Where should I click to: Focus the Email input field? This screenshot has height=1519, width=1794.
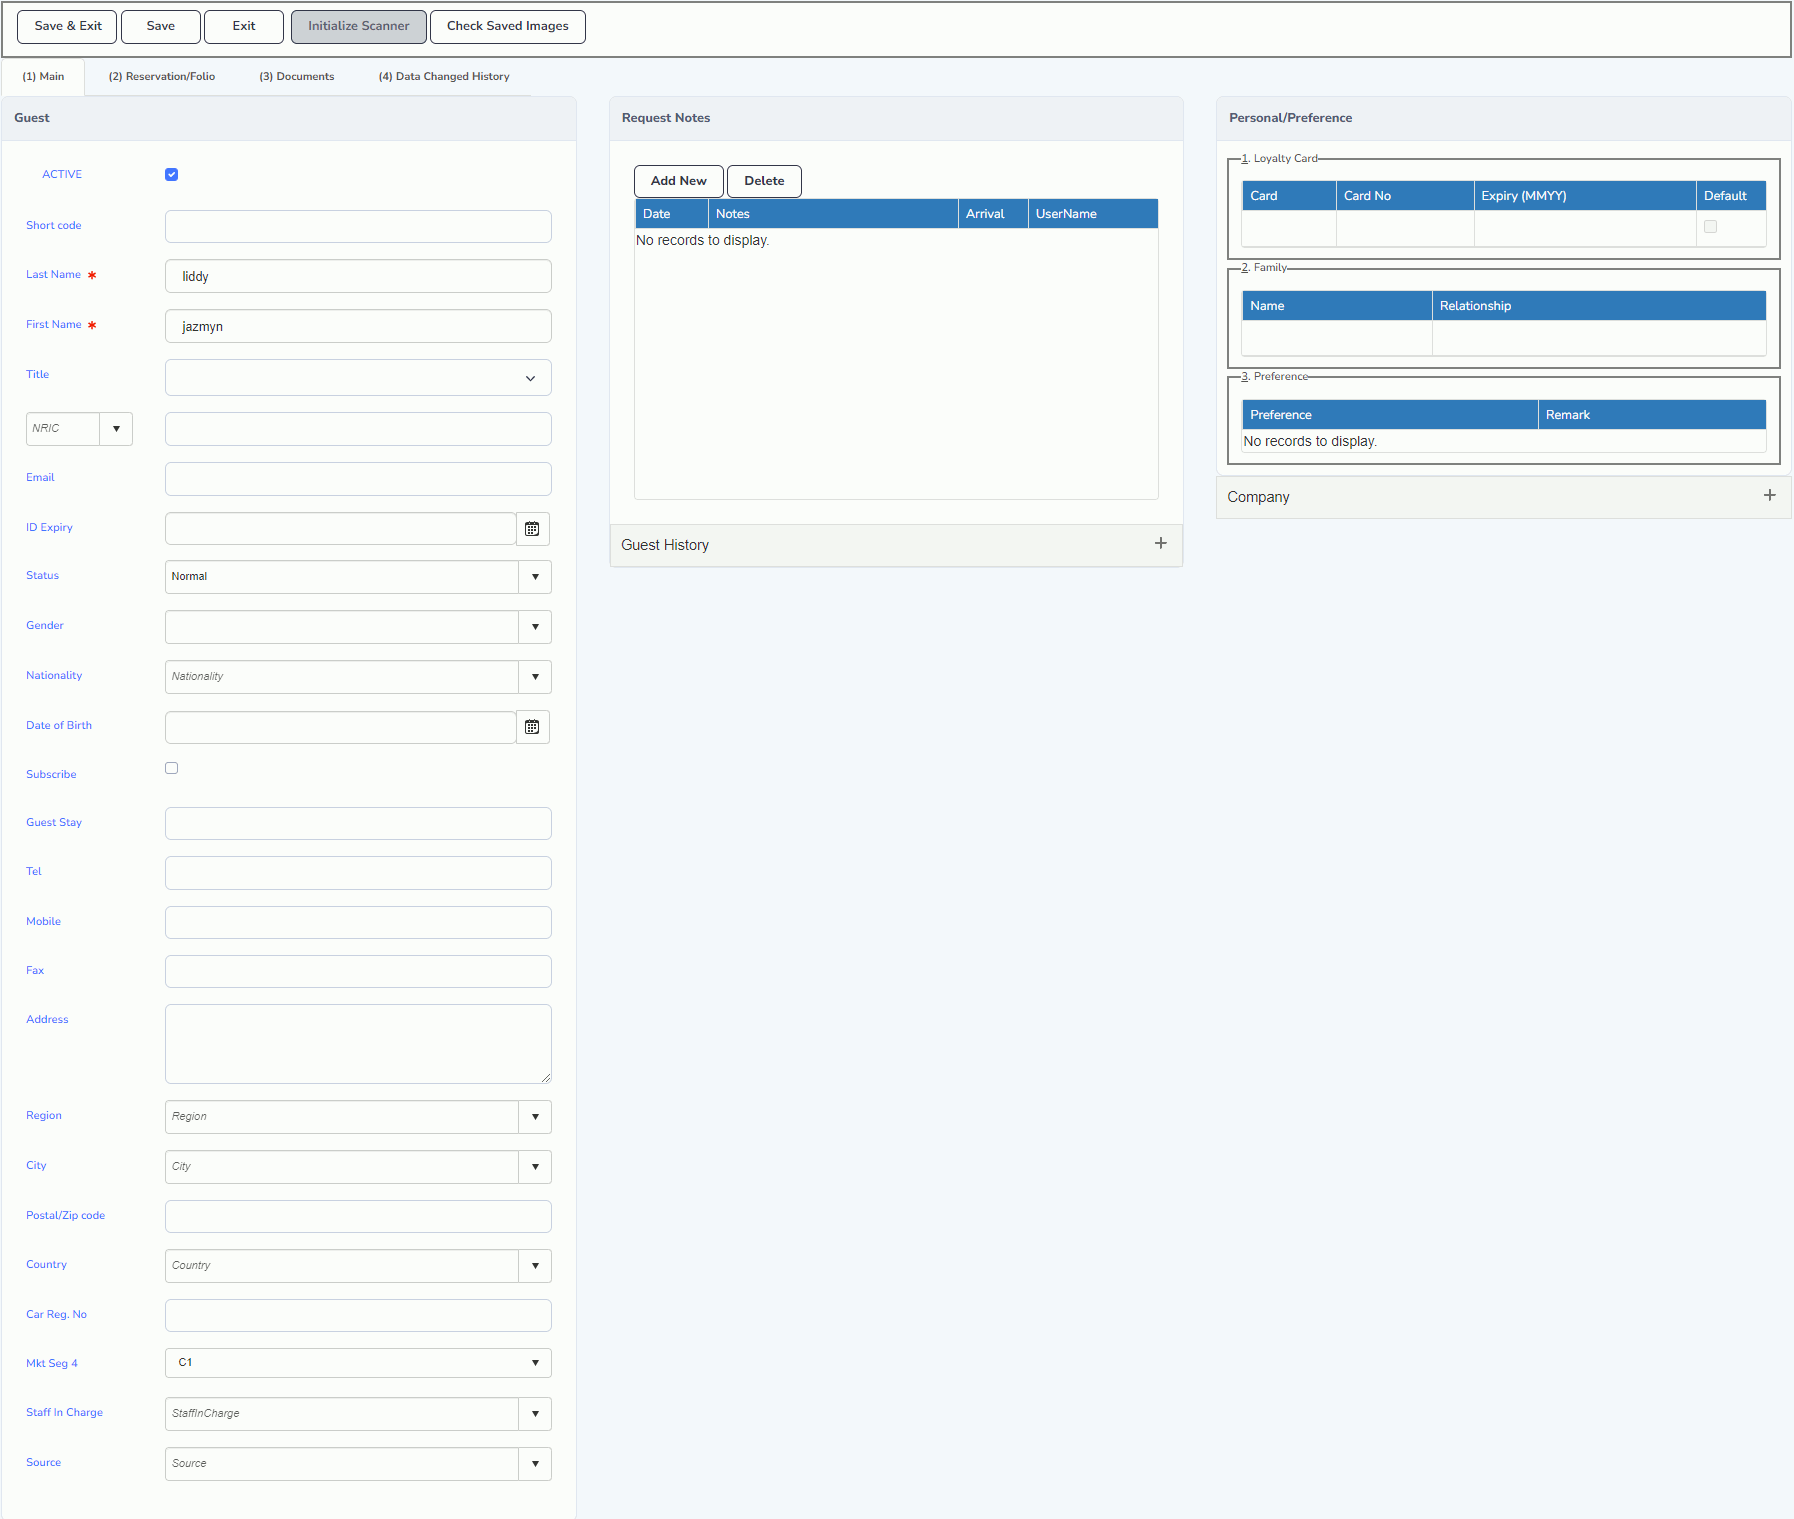click(358, 479)
